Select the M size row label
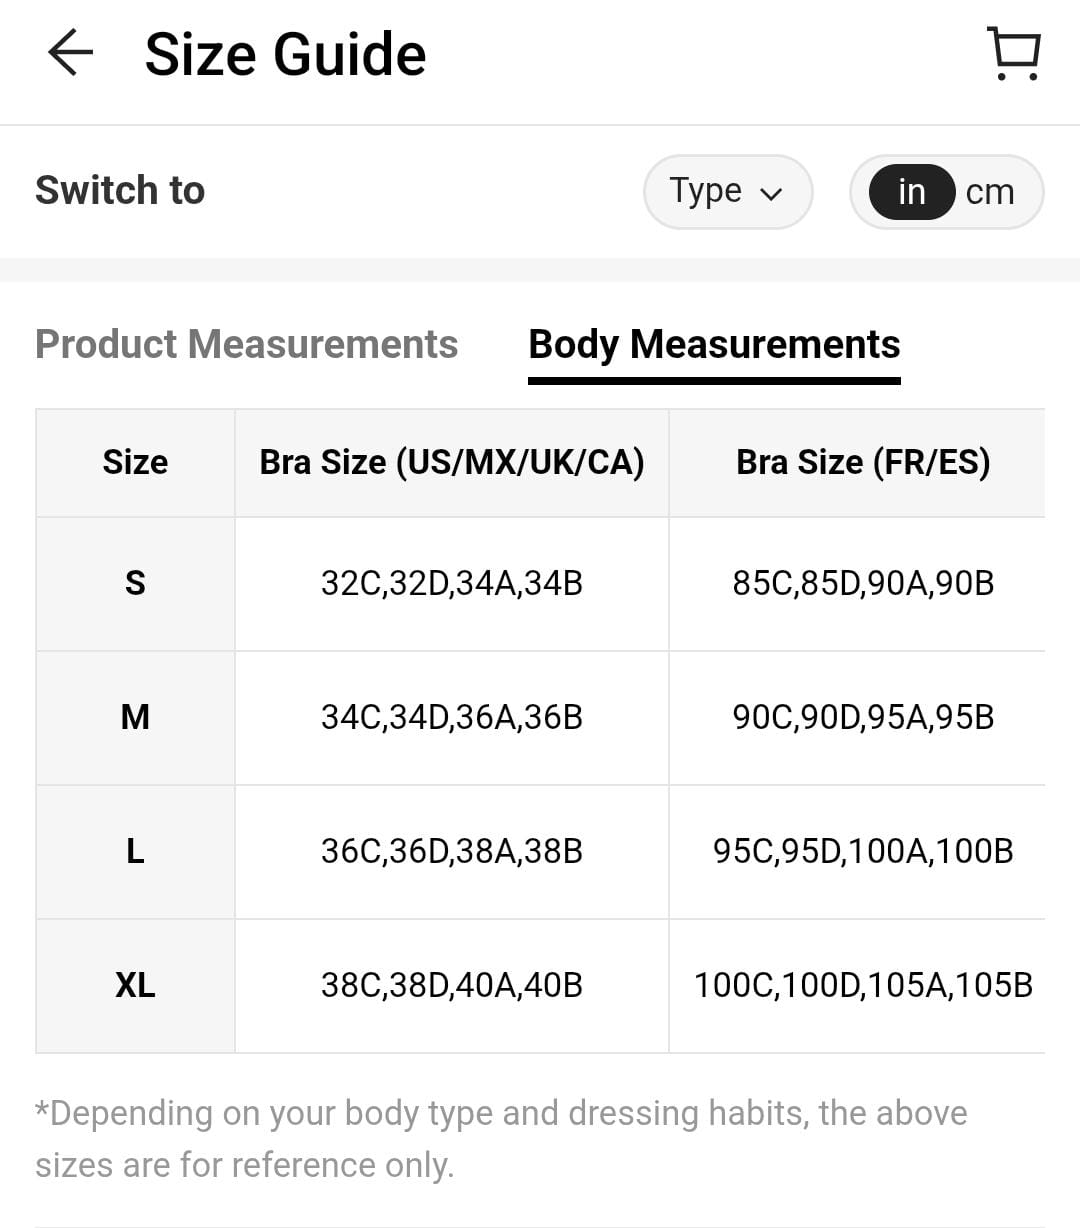The image size is (1080, 1228). coord(135,717)
